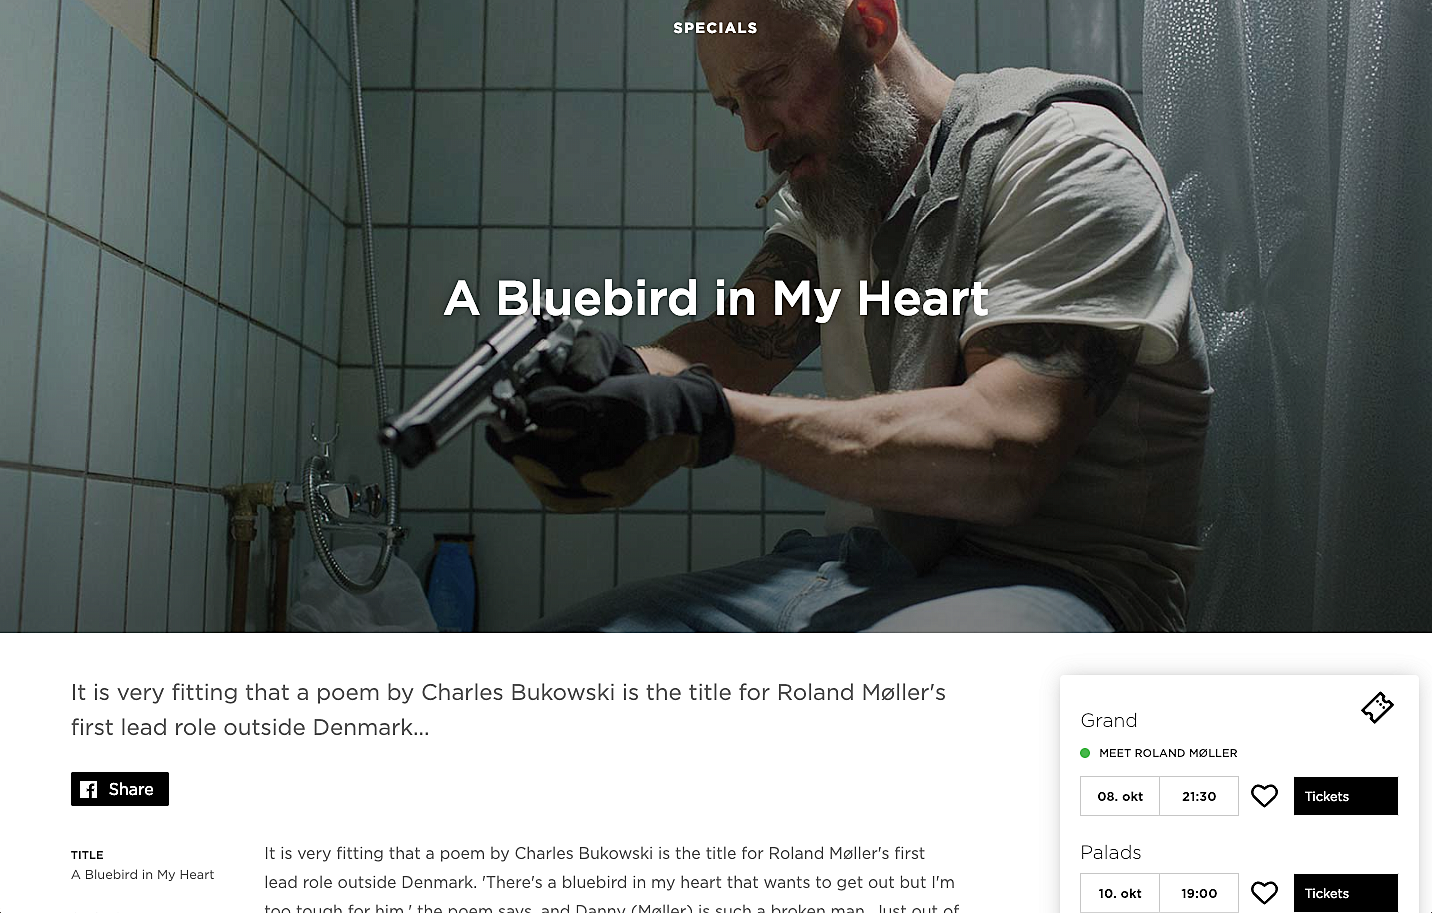Click the Facebook logo icon
This screenshot has width=1432, height=913.
[x=89, y=789]
